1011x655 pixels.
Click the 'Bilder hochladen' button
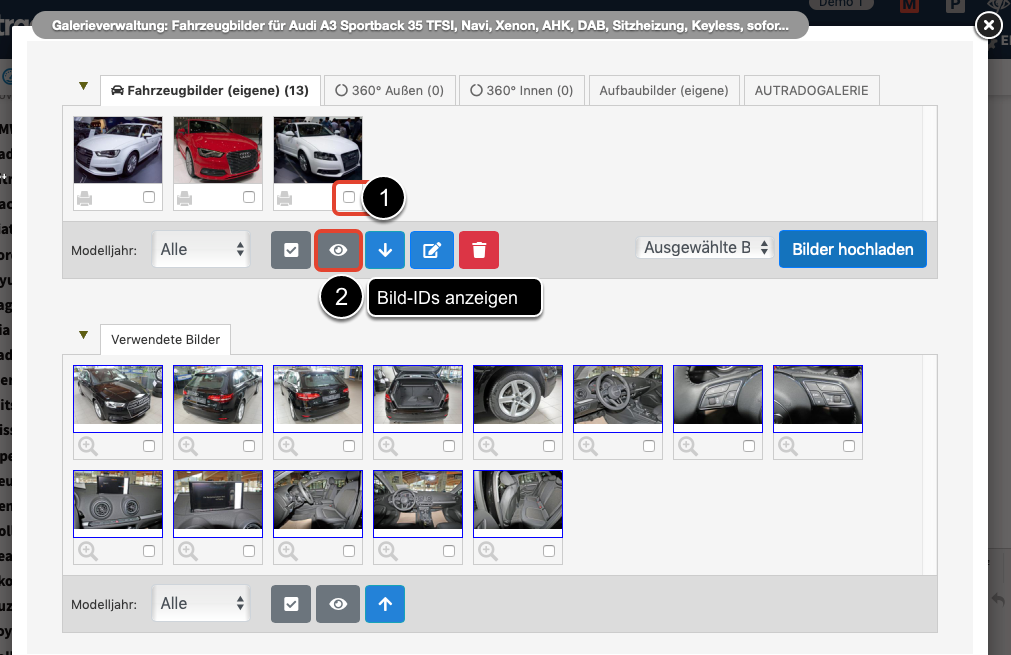coord(853,249)
